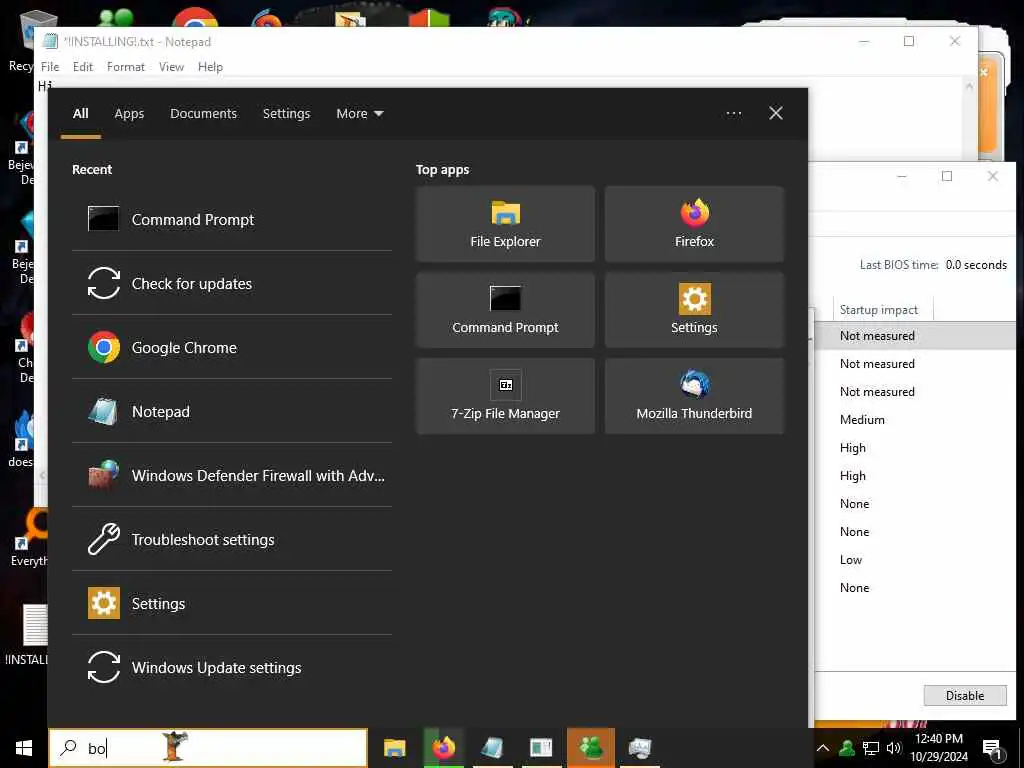
Task: Click the Disable button in Task Manager
Action: 965,696
